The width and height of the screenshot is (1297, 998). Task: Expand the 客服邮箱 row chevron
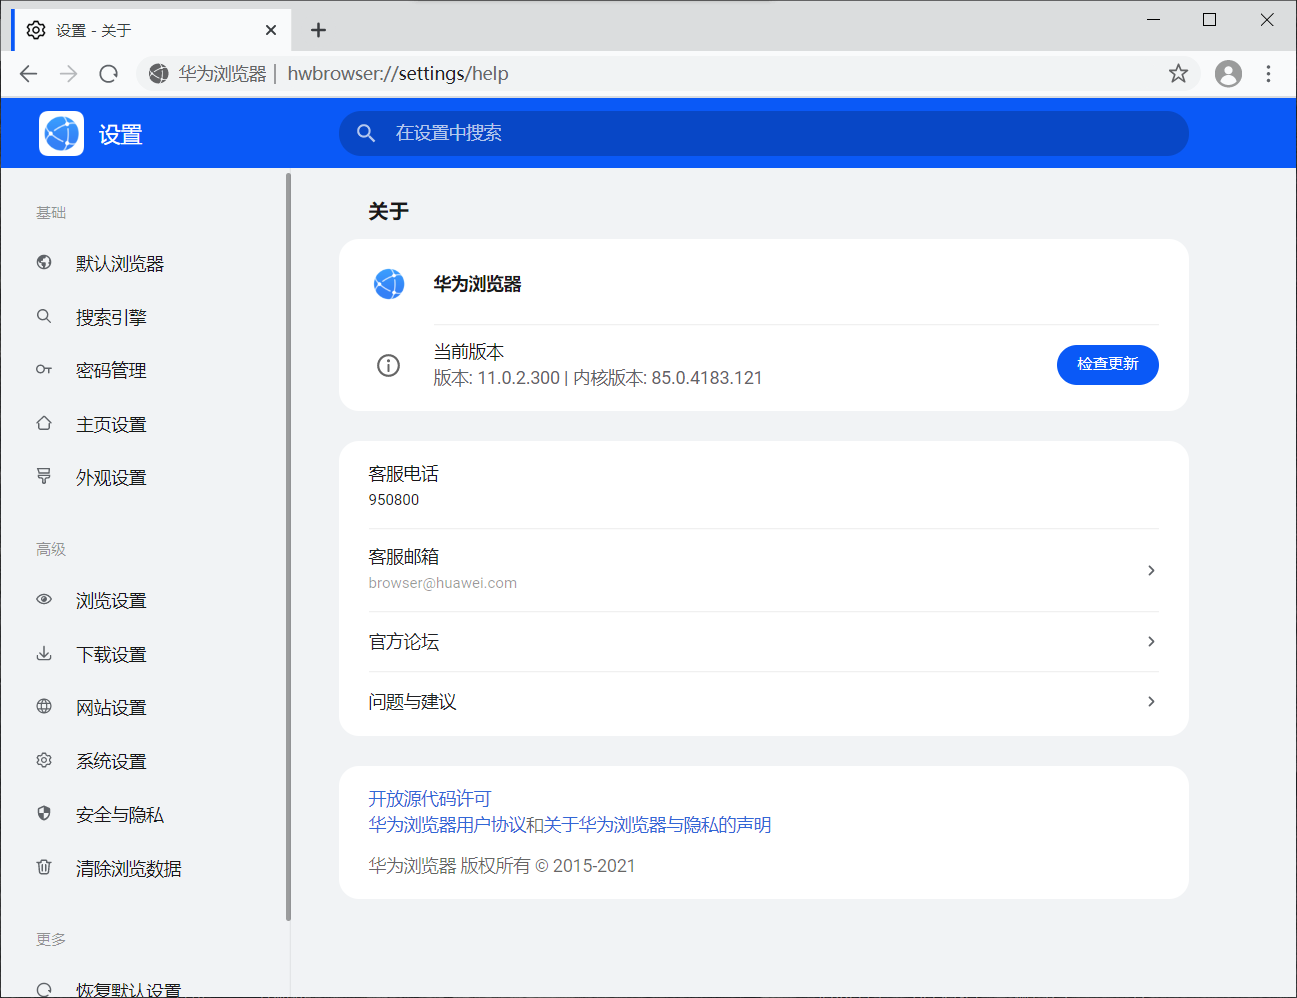1151,570
